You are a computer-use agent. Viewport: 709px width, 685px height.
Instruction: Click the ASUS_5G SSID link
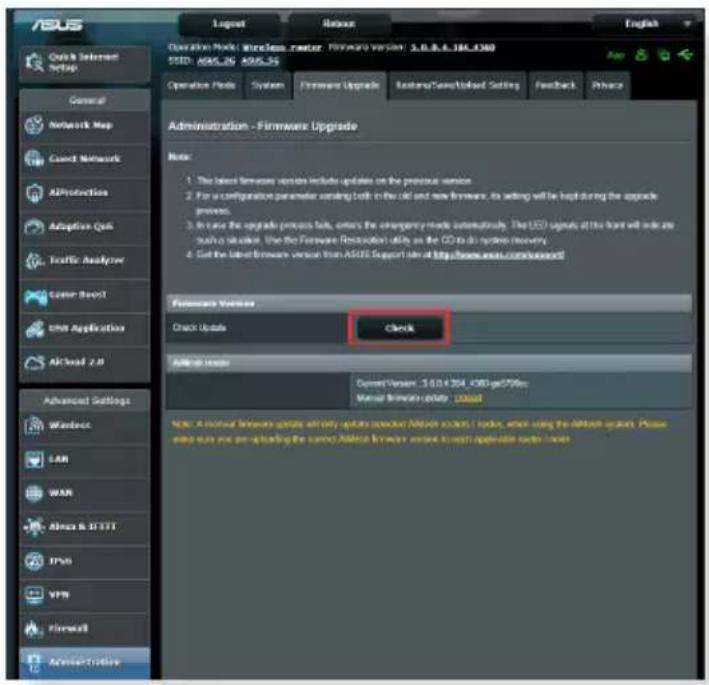coord(260,61)
